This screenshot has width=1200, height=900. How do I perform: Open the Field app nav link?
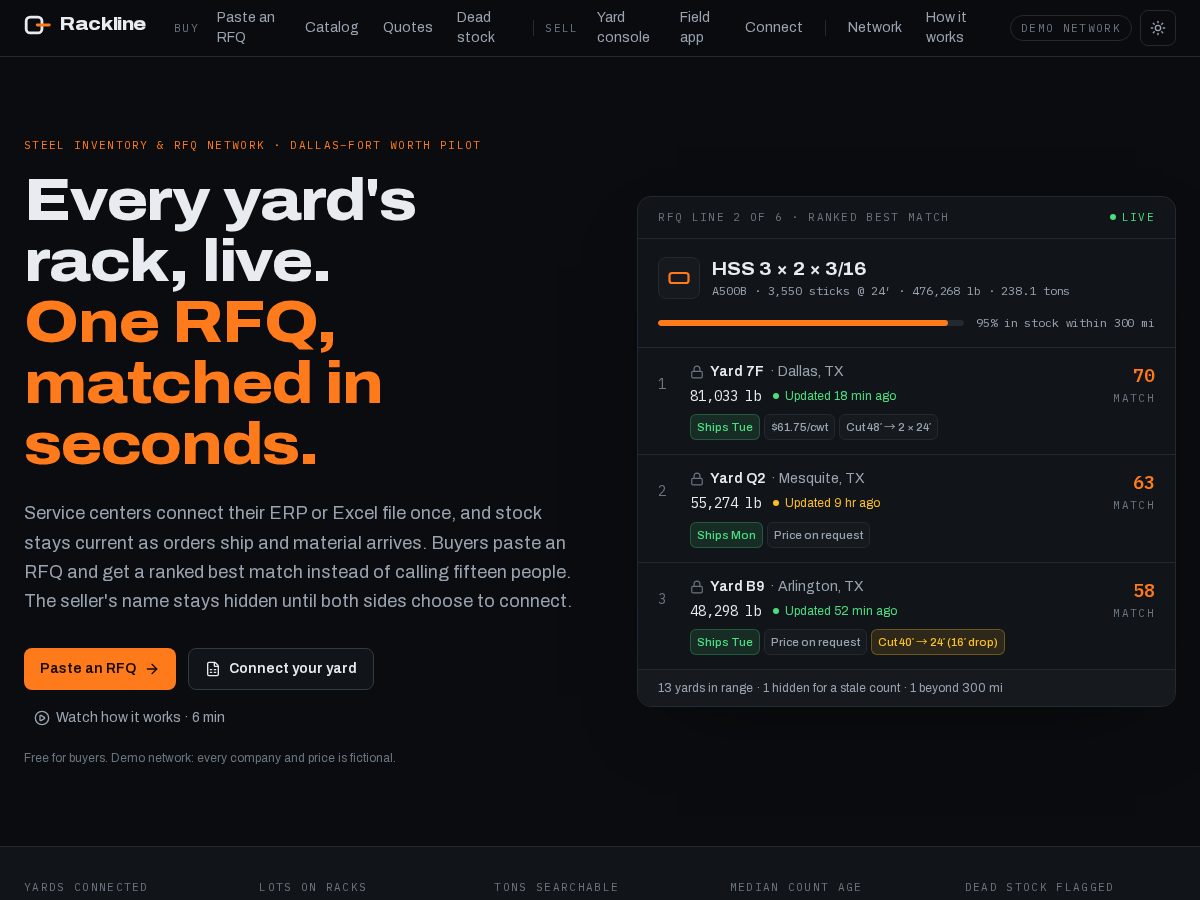[x=695, y=27]
